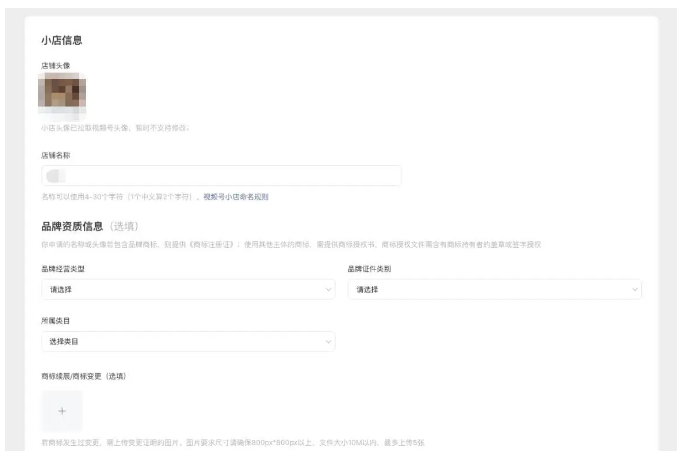Viewport: 680px width, 452px height.
Task: Click the 品牌资质信息 section heading
Action: [x=72, y=227]
